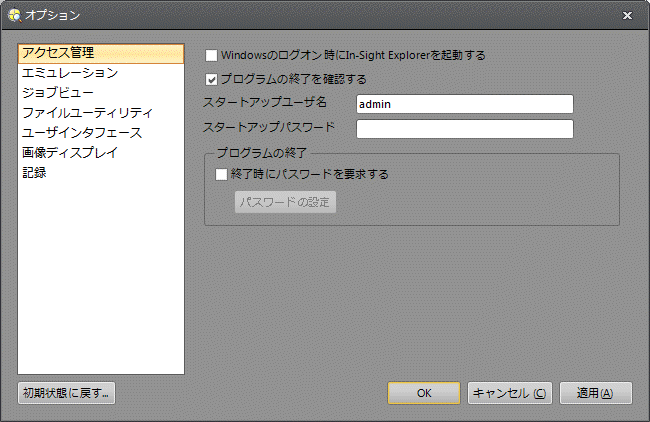650x422 pixels.
Task: Click the In-Sight app icon in title bar
Action: click(x=13, y=15)
